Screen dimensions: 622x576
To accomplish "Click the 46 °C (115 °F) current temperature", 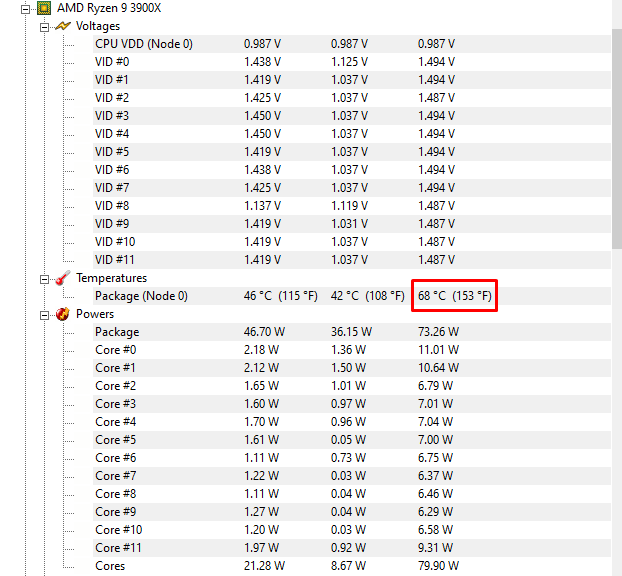I will [x=281, y=296].
